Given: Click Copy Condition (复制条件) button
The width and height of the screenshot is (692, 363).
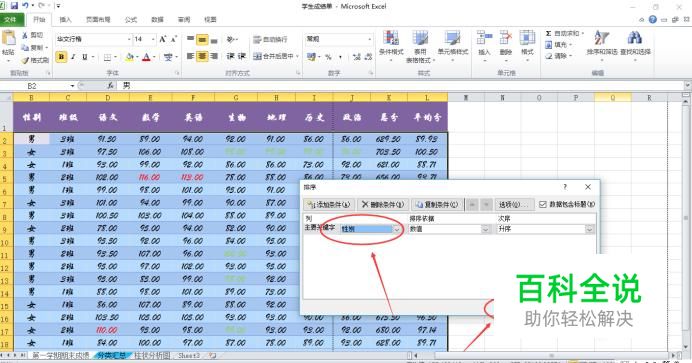Looking at the screenshot, I should coord(437,204).
